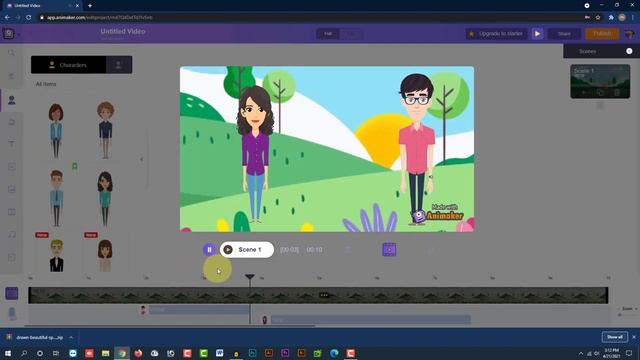Select the man with blue tie character
This screenshot has height=360, width=640.
tap(56, 198)
